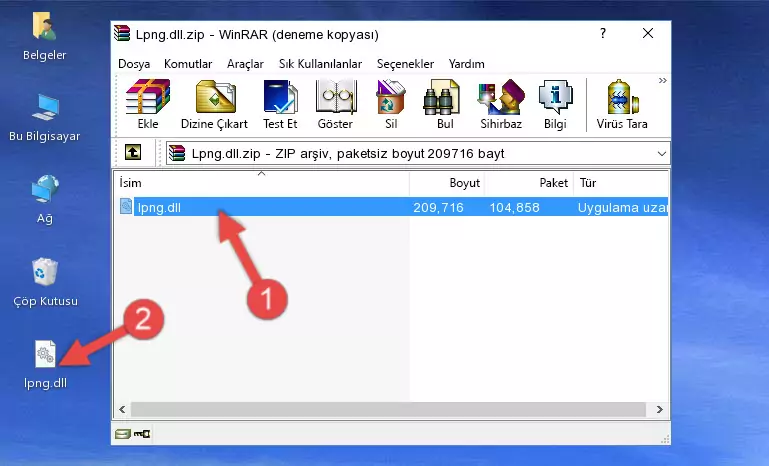Sort list by İsim column
Image resolution: width=769 pixels, height=466 pixels.
pos(262,183)
